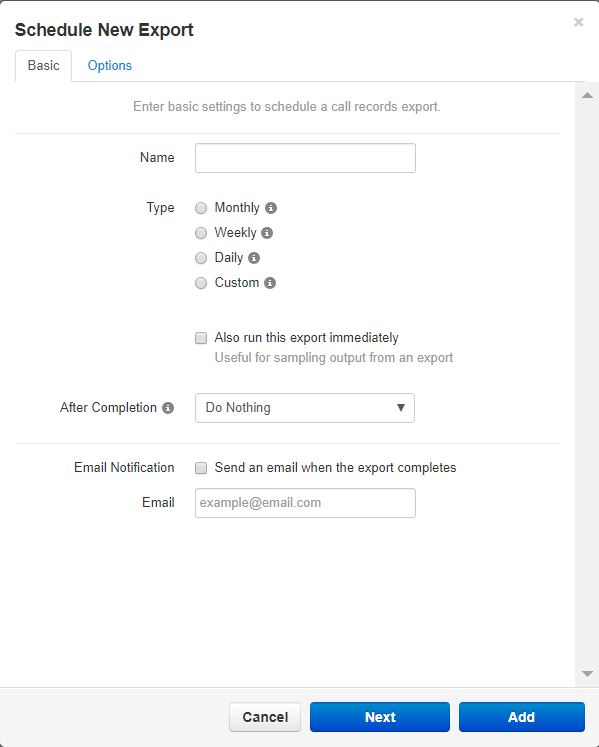Screen dimensions: 599x747
Task: Choose the Daily radio option
Action: click(201, 258)
